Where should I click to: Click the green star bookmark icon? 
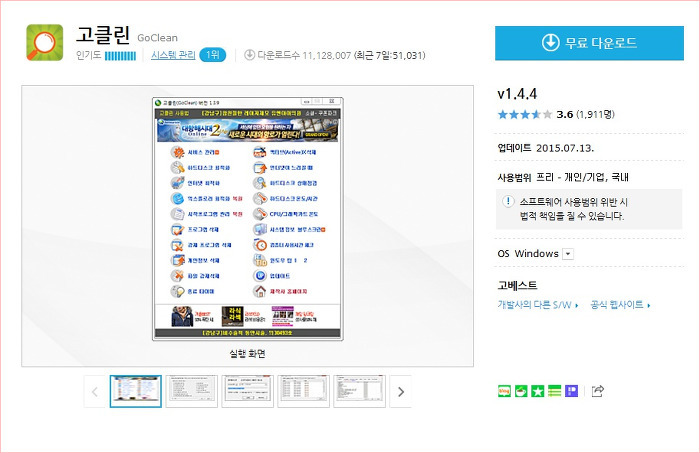tap(538, 391)
